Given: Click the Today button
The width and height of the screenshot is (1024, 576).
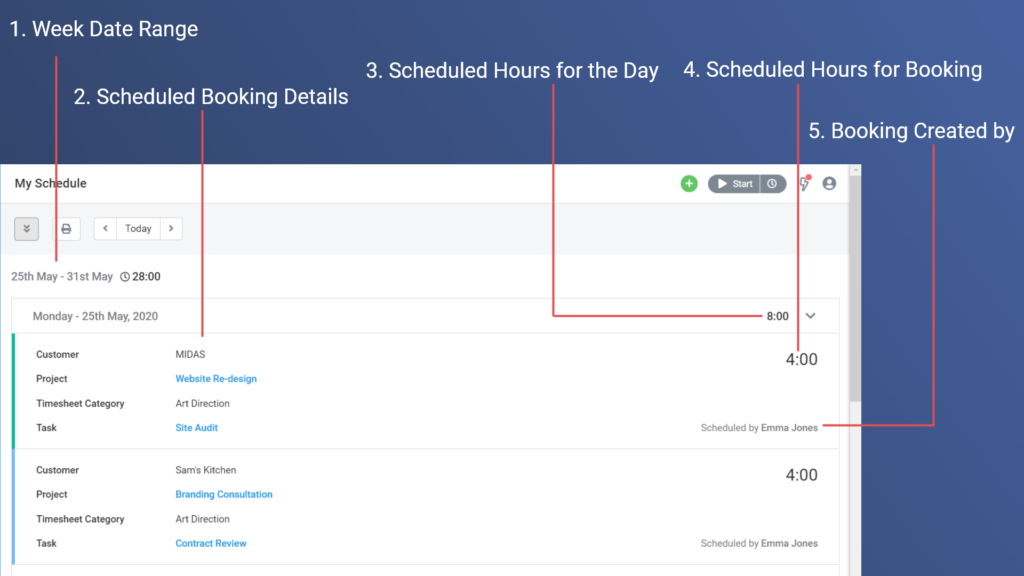Looking at the screenshot, I should (138, 228).
